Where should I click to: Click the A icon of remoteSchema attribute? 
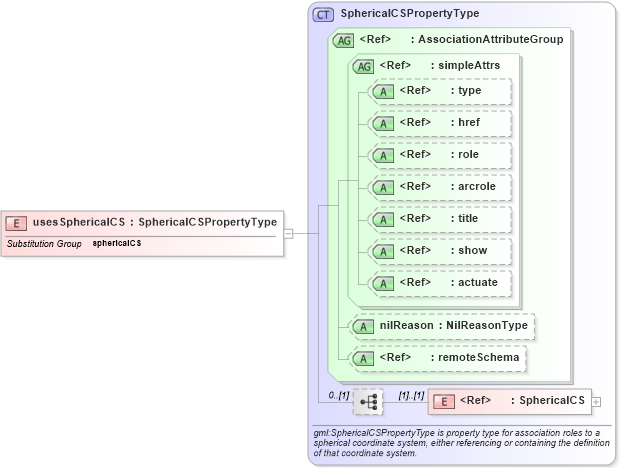363,359
